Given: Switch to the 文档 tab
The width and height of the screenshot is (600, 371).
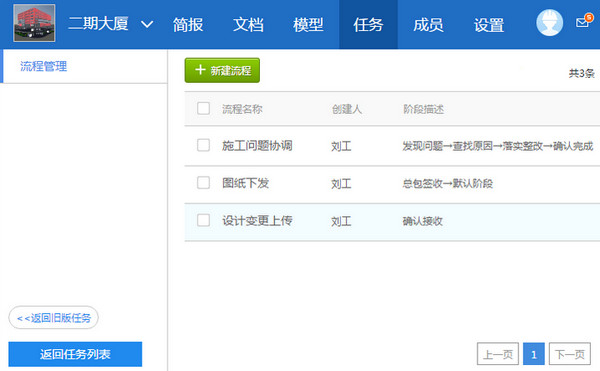Looking at the screenshot, I should [248, 25].
